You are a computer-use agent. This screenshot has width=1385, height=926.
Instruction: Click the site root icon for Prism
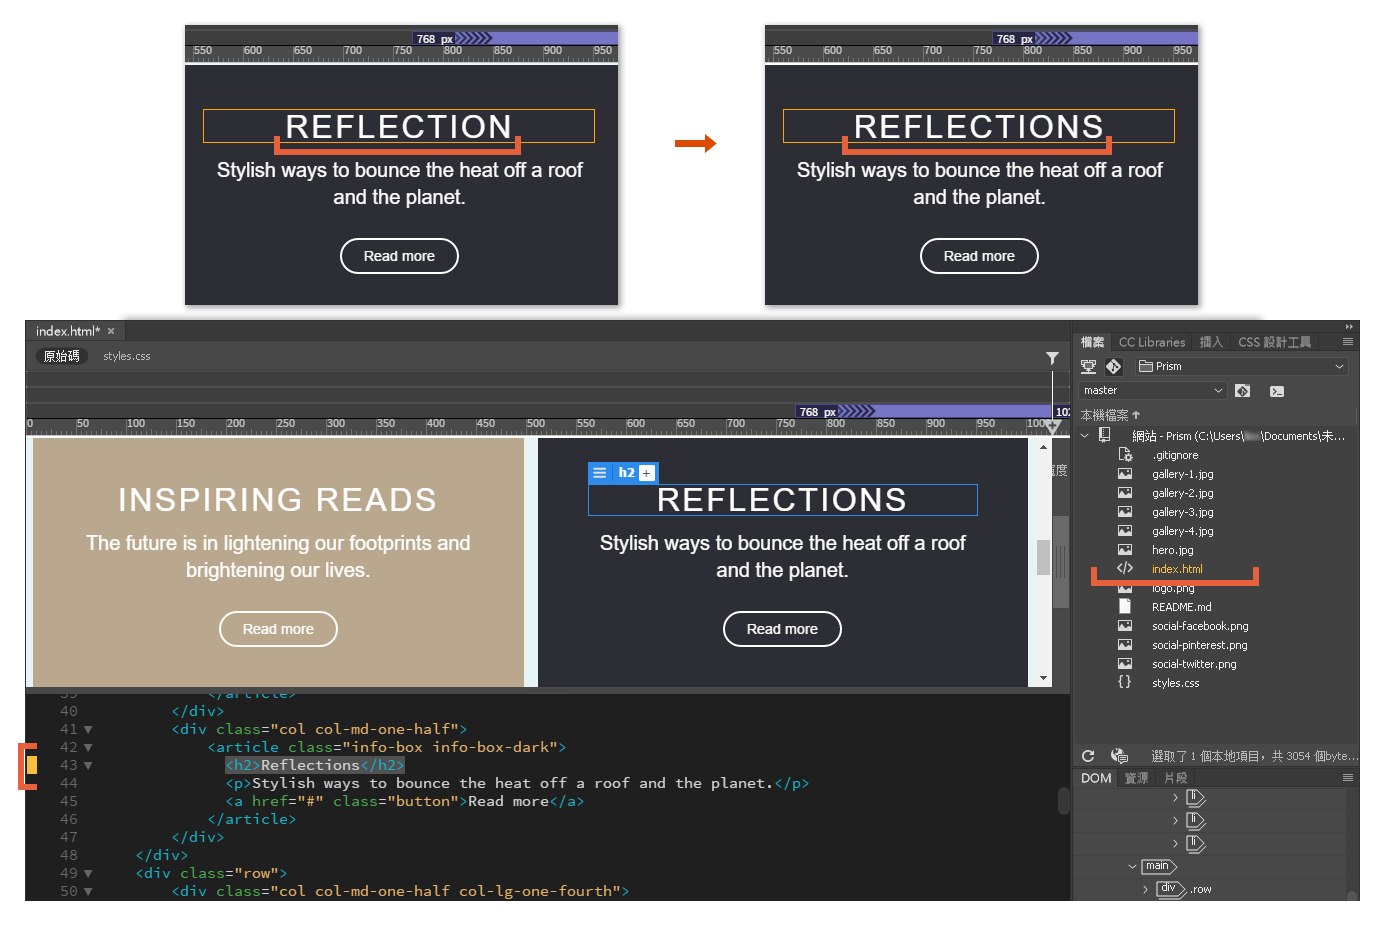[1104, 435]
